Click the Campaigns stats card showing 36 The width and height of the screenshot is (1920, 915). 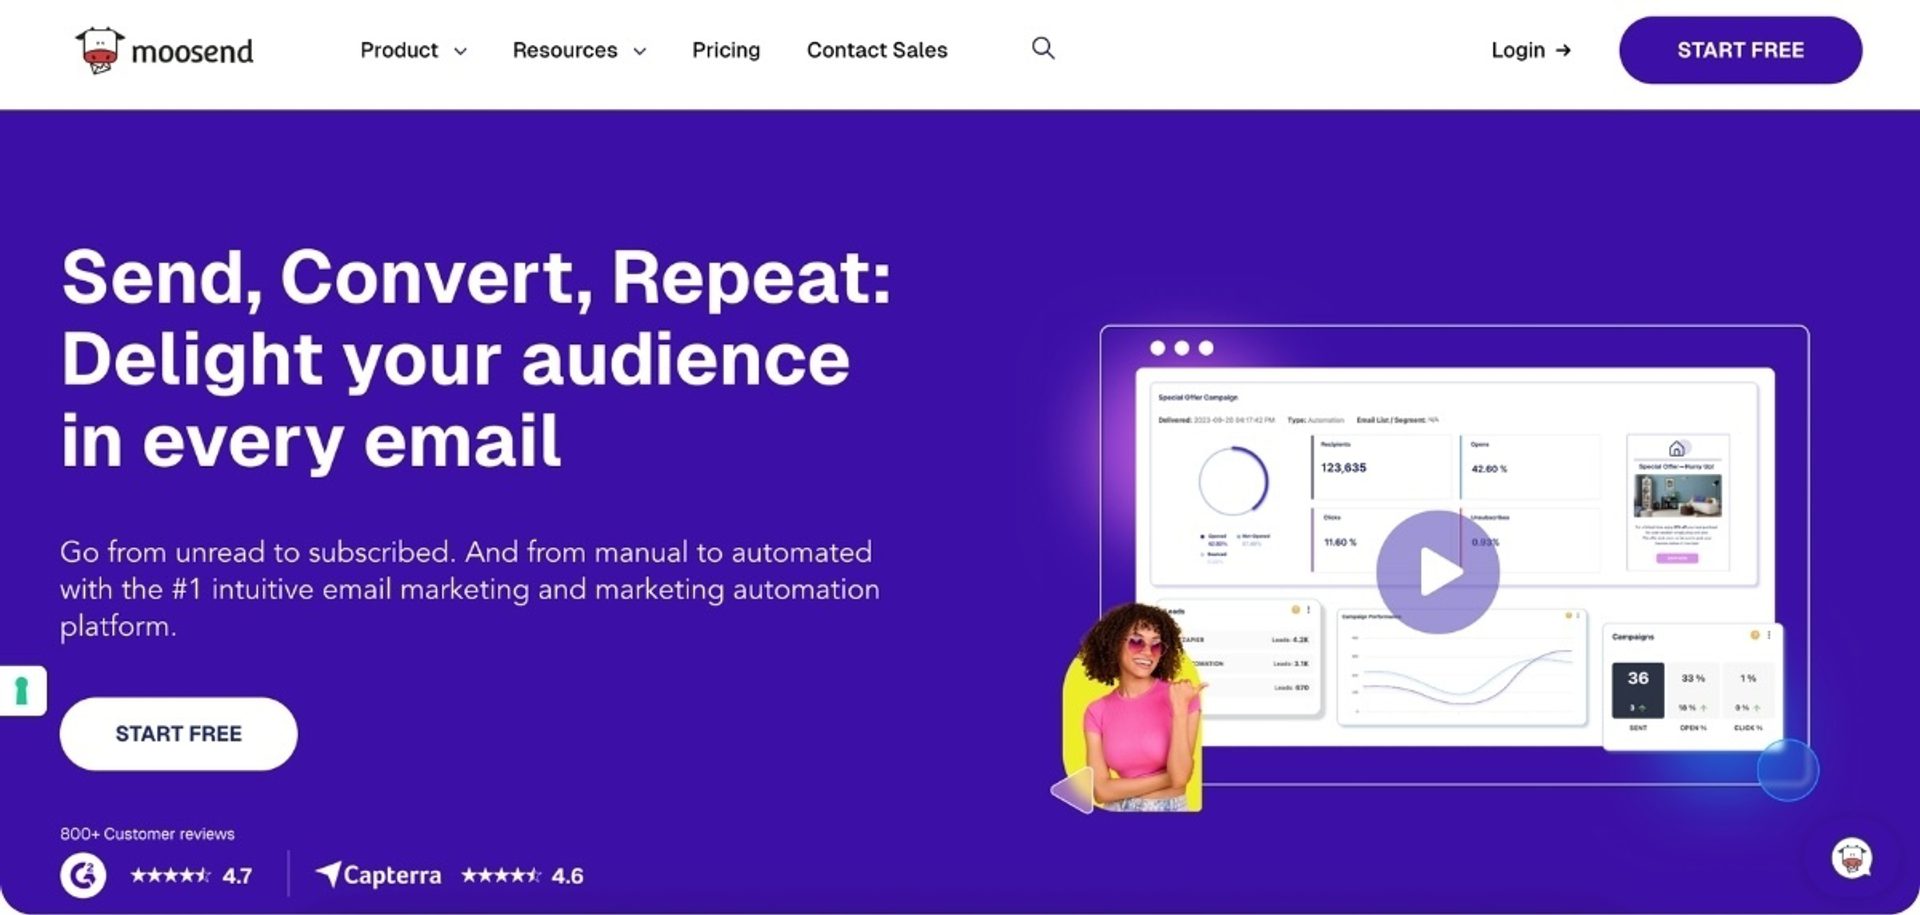click(1689, 686)
